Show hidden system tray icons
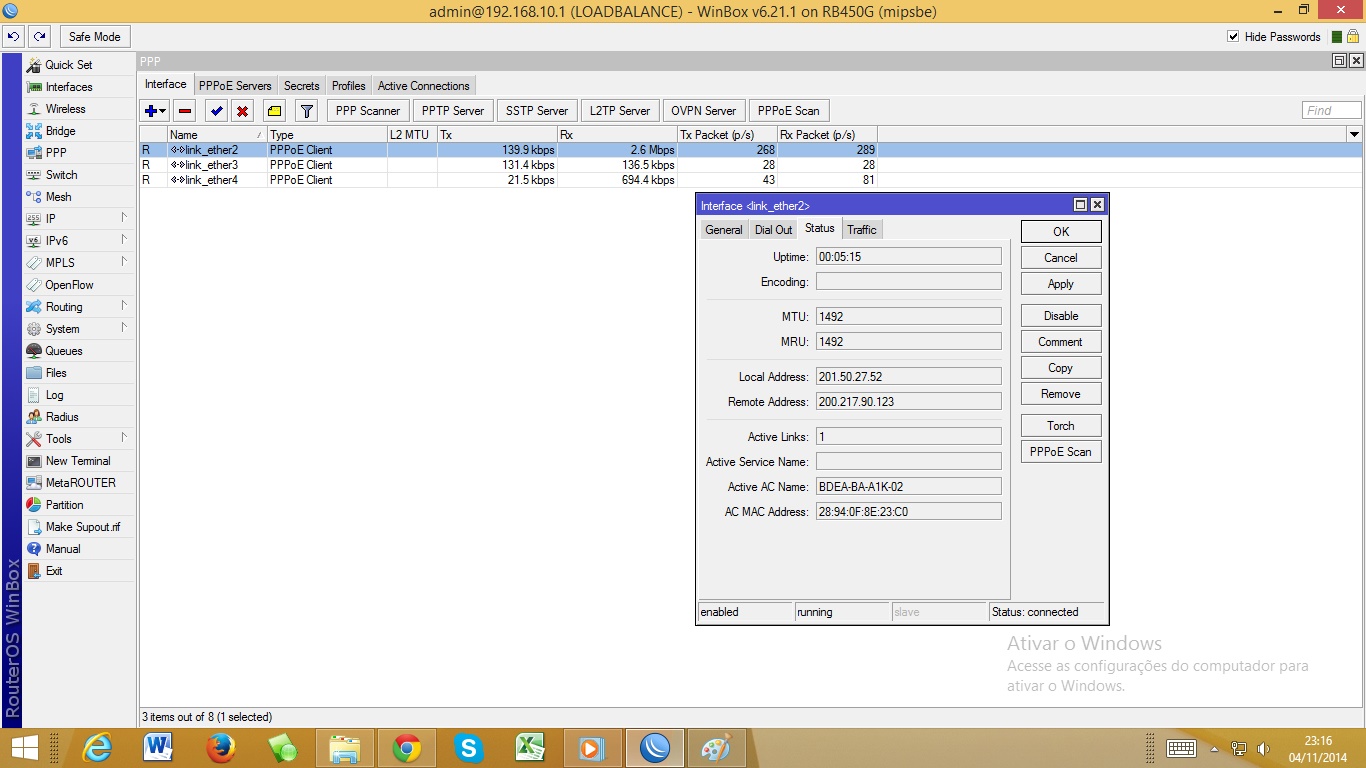1366x768 pixels. 1215,749
